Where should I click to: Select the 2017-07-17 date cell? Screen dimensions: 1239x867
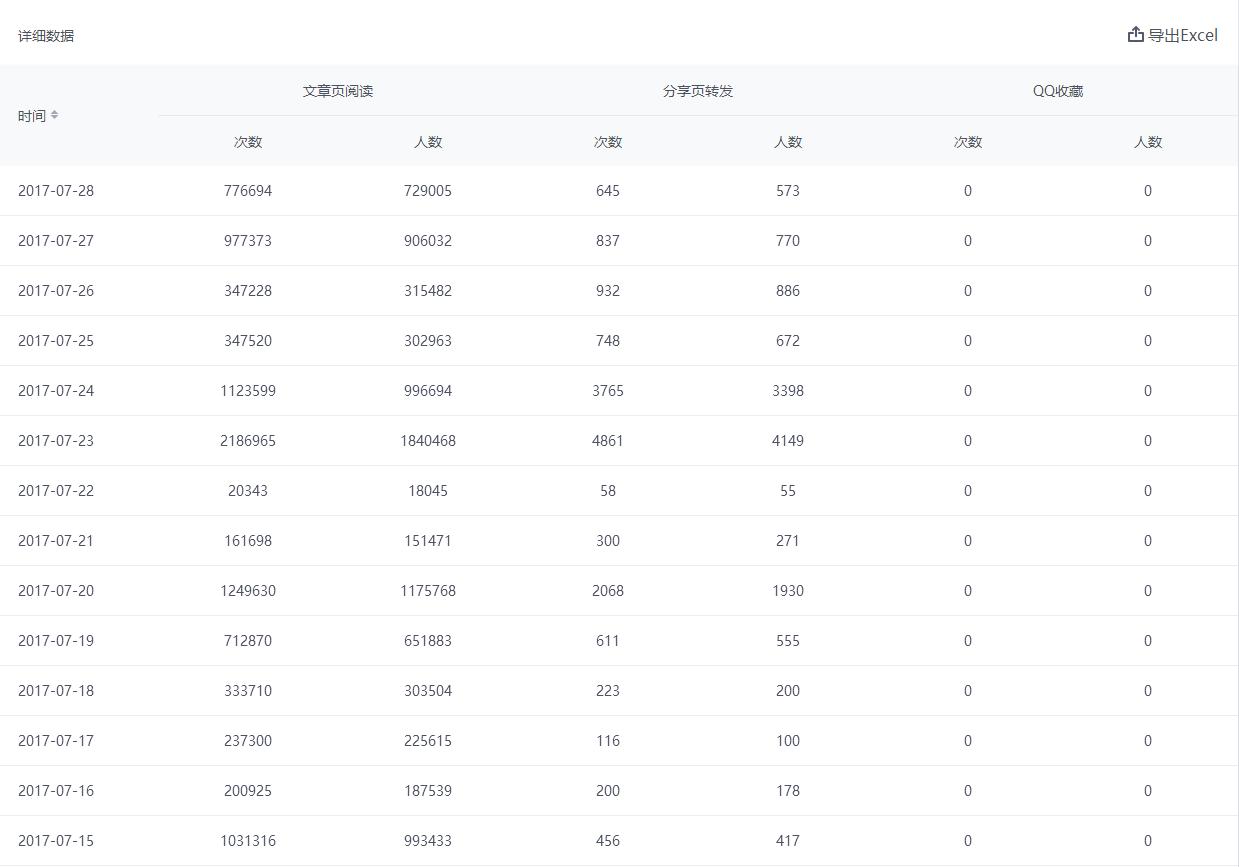tap(56, 741)
